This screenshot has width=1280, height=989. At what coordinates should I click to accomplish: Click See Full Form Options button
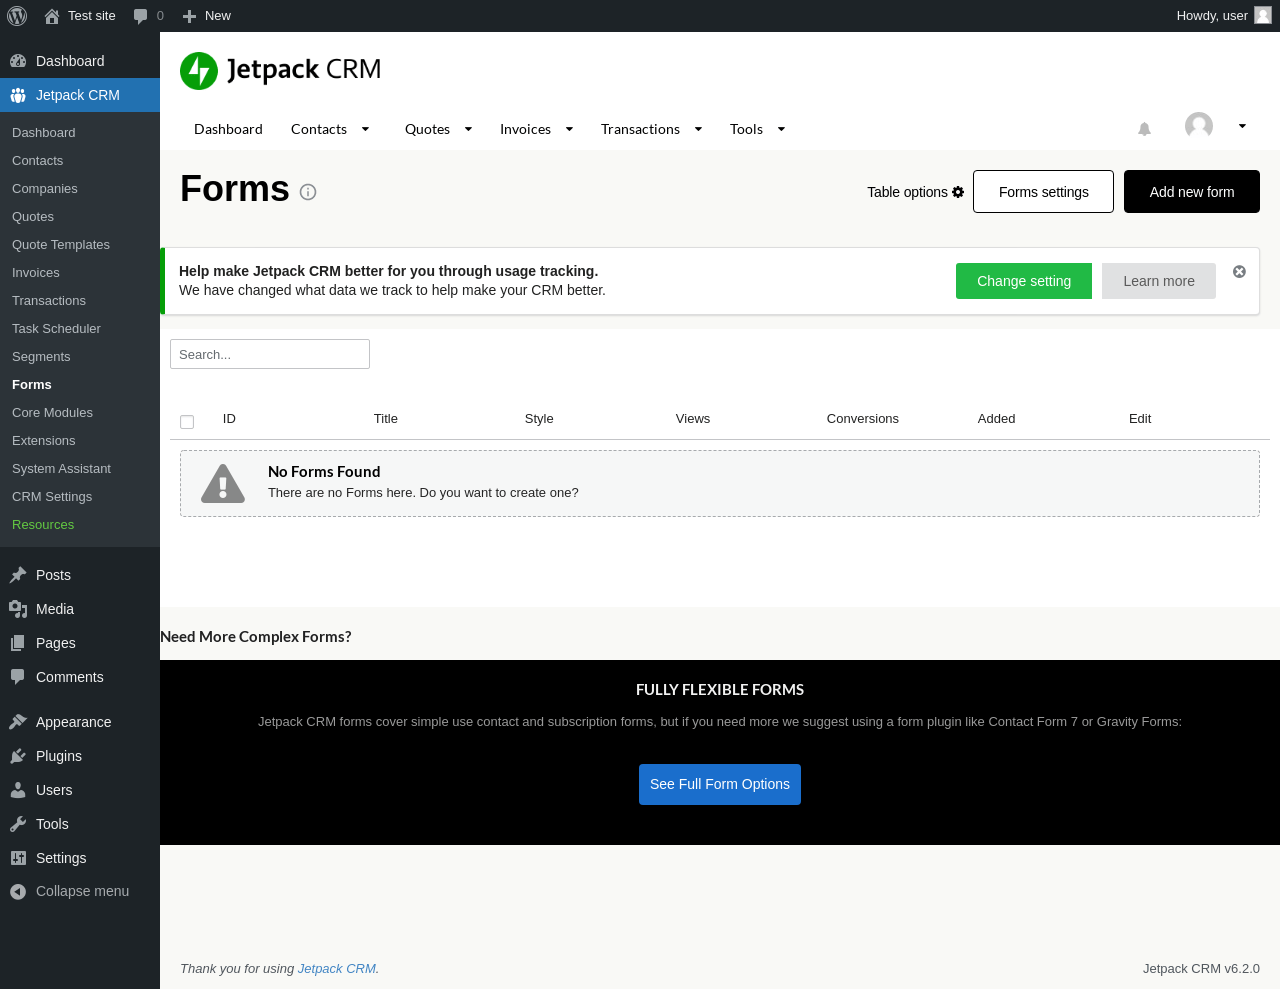(x=720, y=785)
